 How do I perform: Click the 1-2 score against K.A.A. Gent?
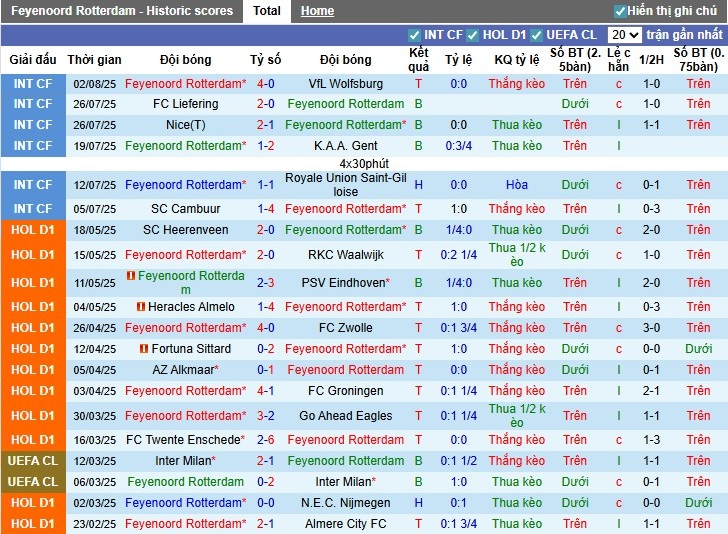point(266,146)
